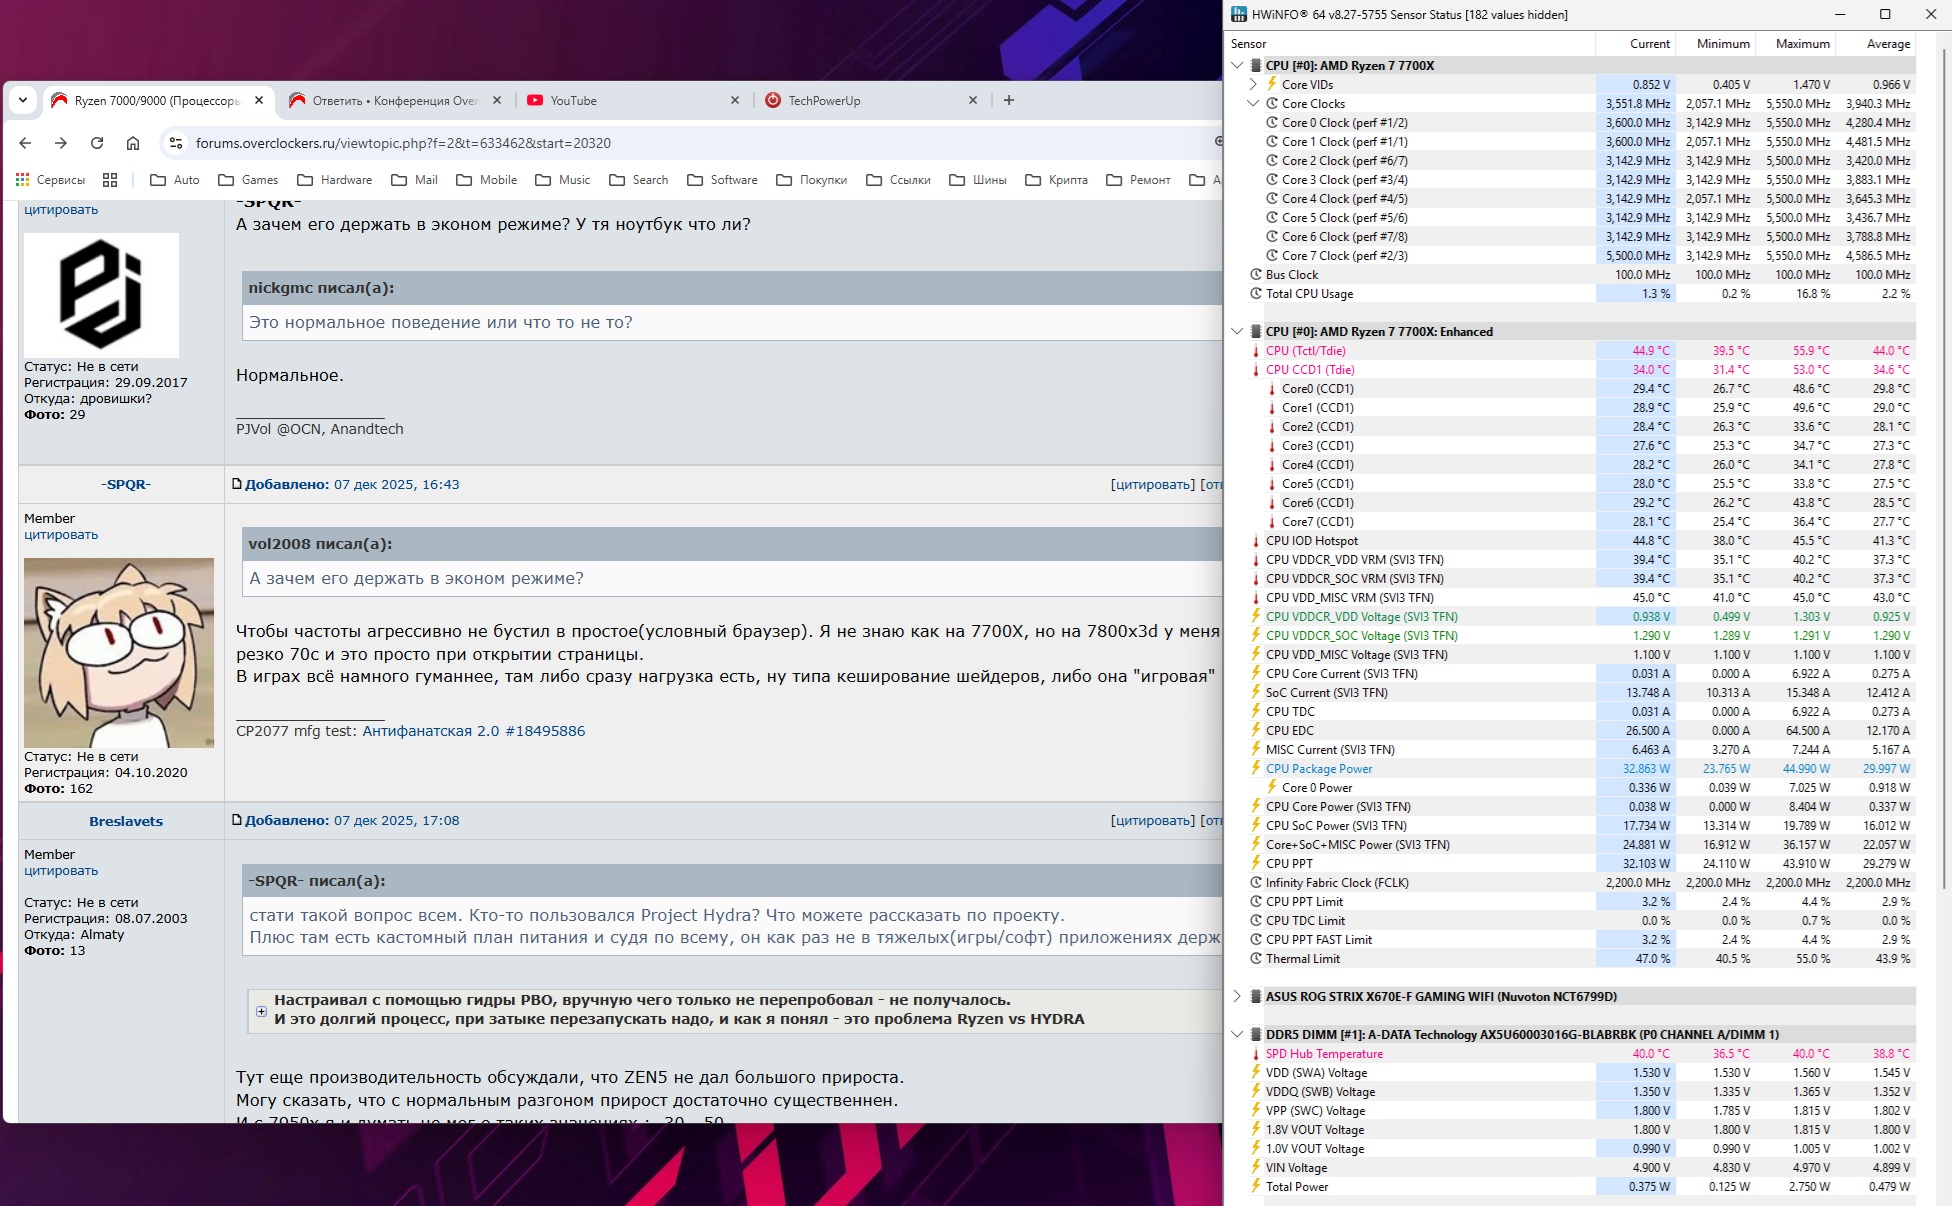Expand the collapsed spoiler with plus box
1952x1206 pixels.
(x=261, y=1011)
